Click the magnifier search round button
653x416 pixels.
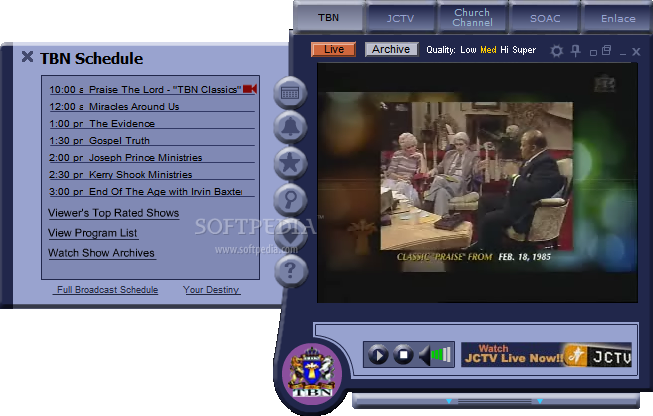tap(290, 199)
